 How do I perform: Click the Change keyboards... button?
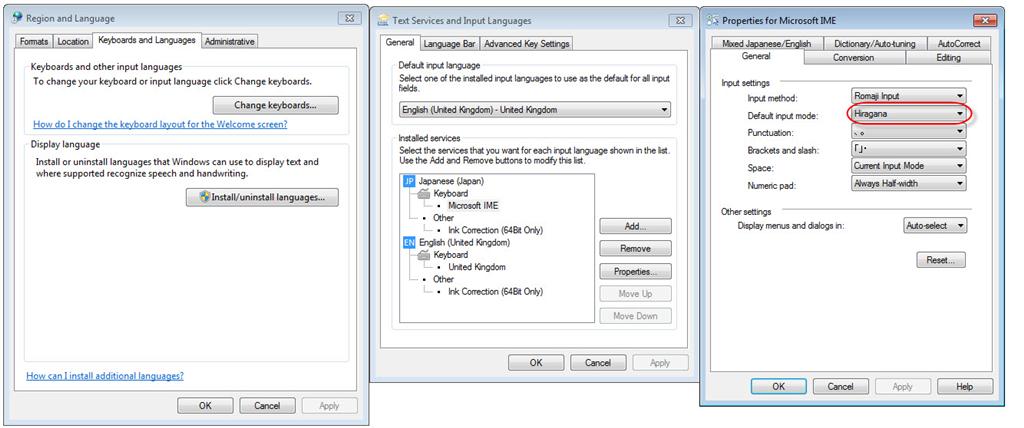pos(276,105)
